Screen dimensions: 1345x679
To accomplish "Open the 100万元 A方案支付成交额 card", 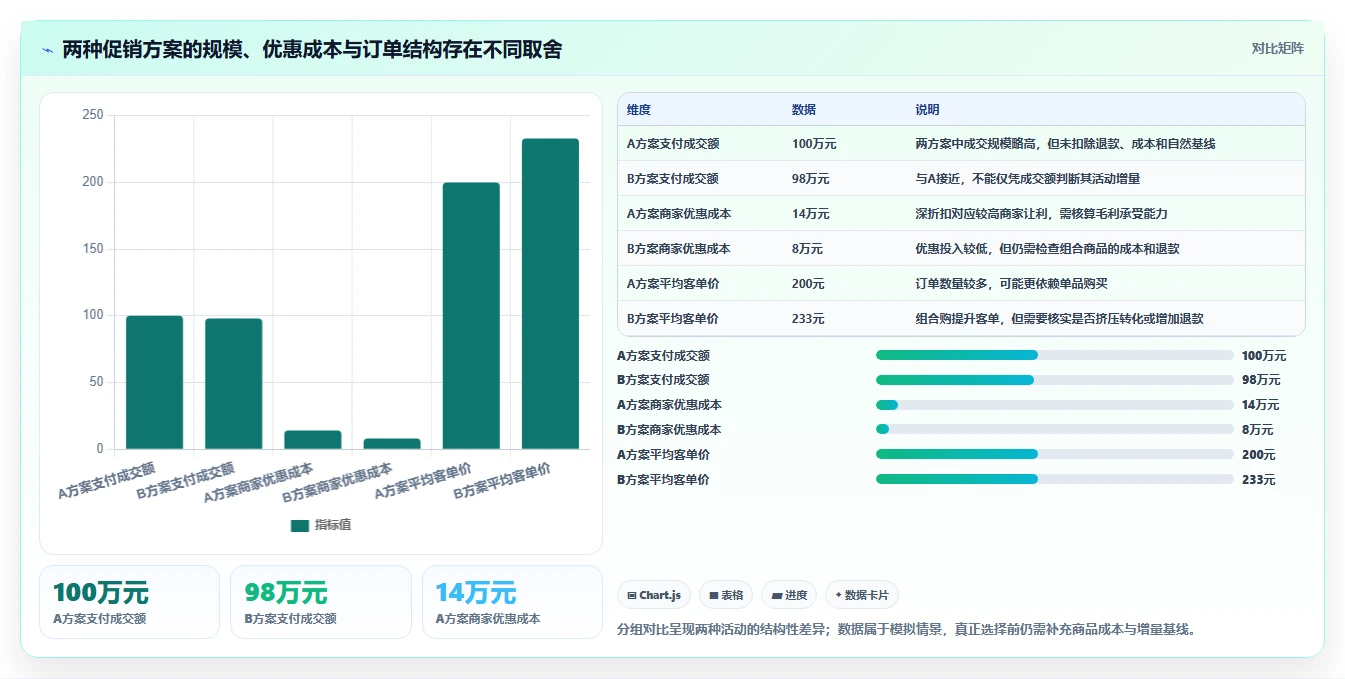I will 129,602.
